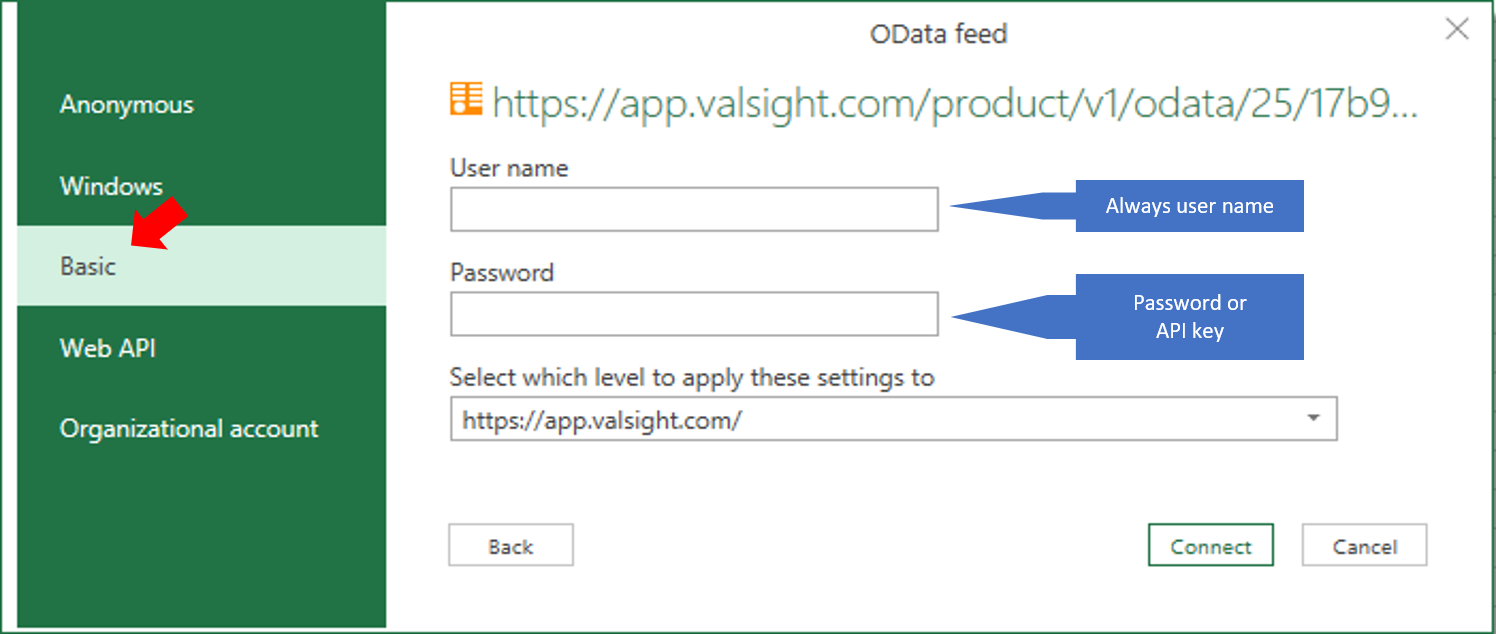Close the OData feed dialog
The width and height of the screenshot is (1496, 634).
tap(1457, 30)
